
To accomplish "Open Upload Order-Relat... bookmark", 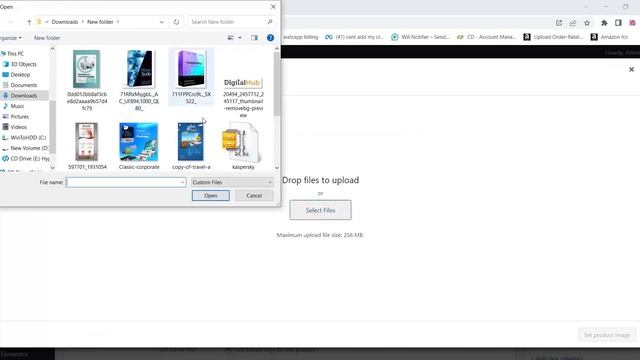I will click(553, 37).
